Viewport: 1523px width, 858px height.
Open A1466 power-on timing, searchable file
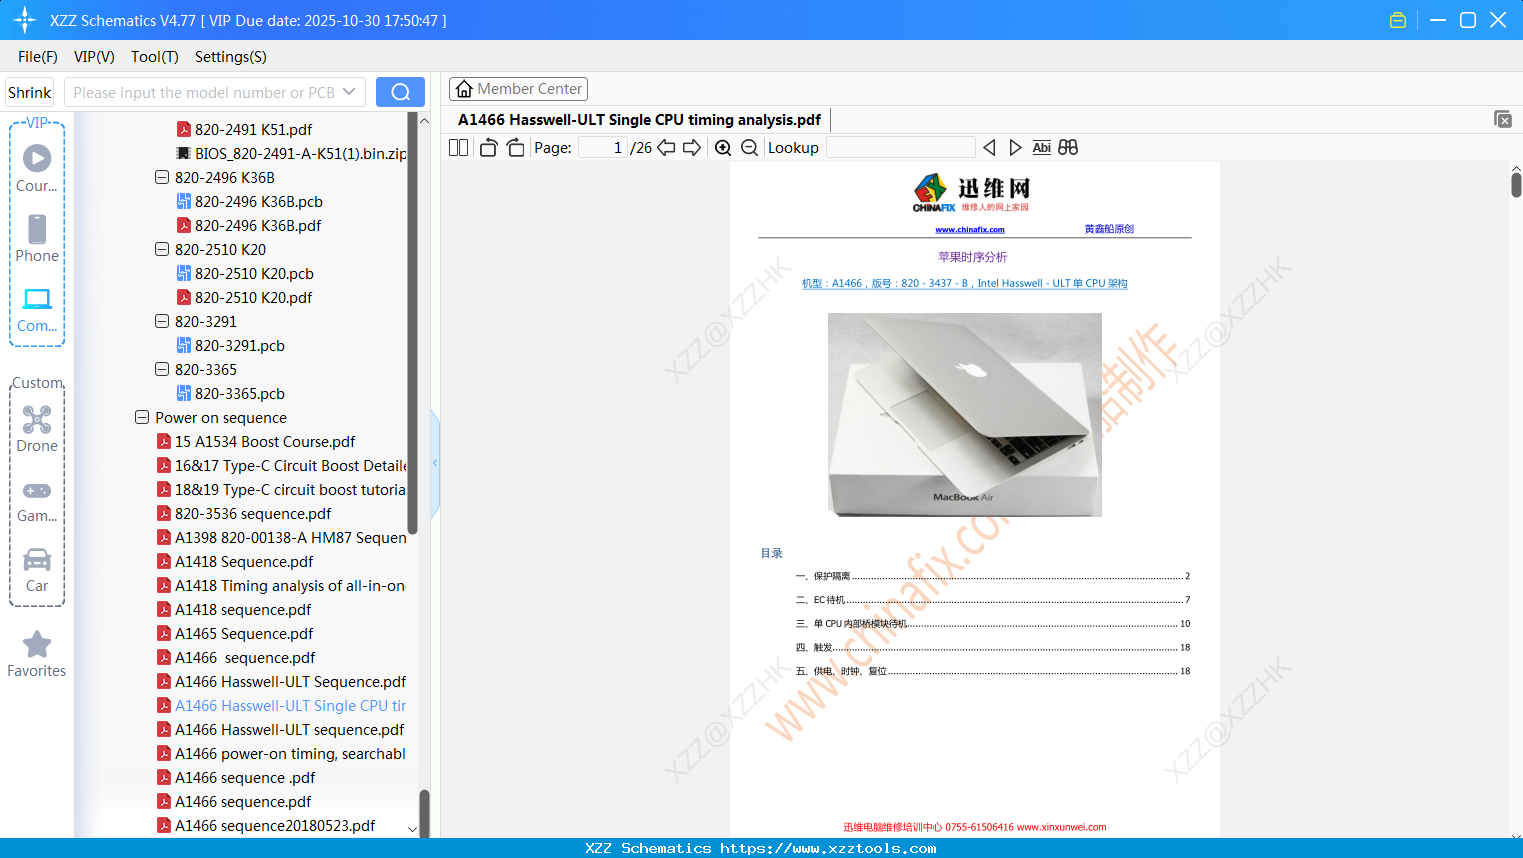coord(281,754)
